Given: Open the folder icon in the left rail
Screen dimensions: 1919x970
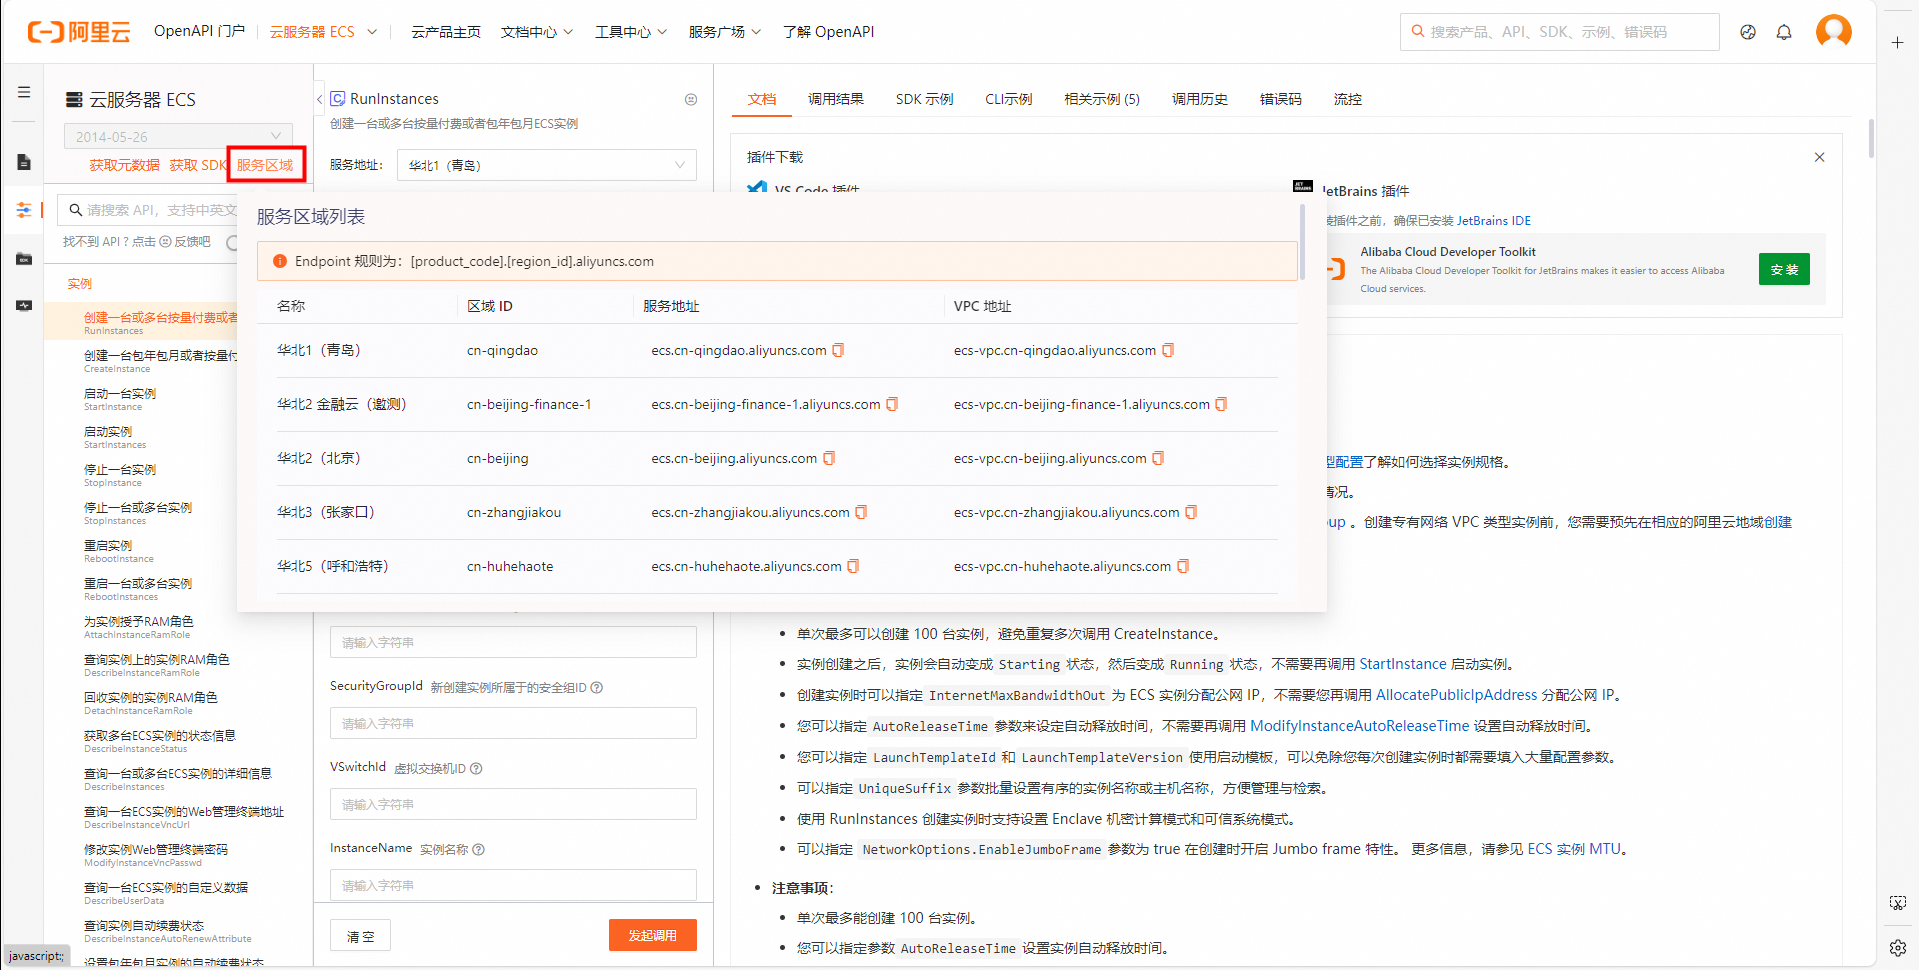Looking at the screenshot, I should (x=24, y=259).
